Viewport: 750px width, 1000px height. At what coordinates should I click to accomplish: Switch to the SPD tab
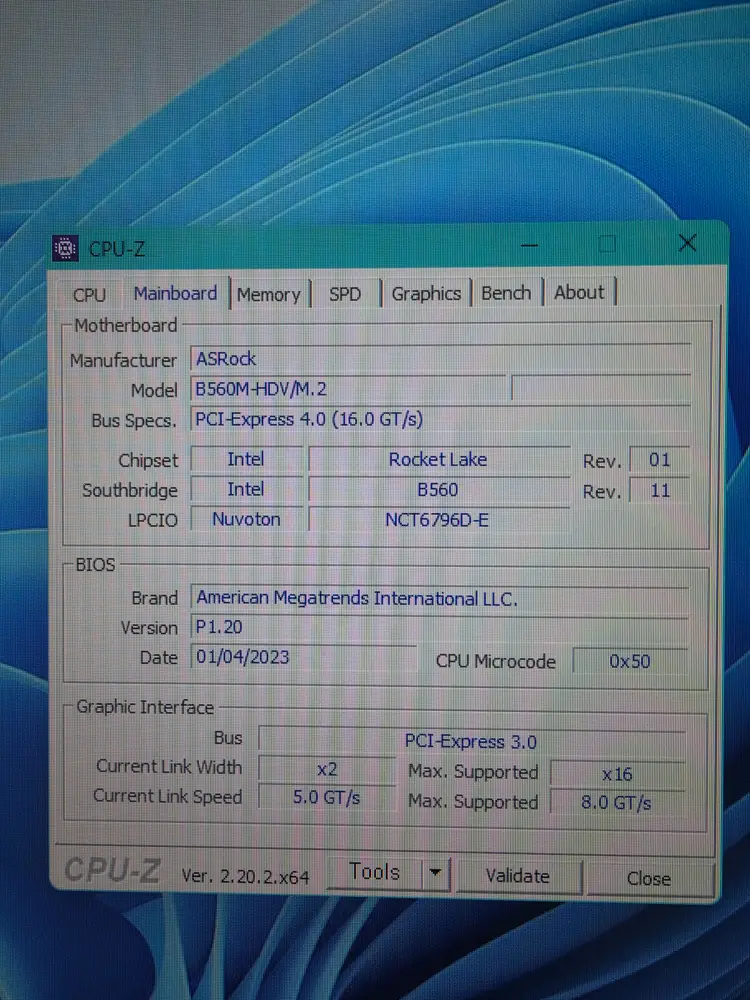pyautogui.click(x=345, y=294)
